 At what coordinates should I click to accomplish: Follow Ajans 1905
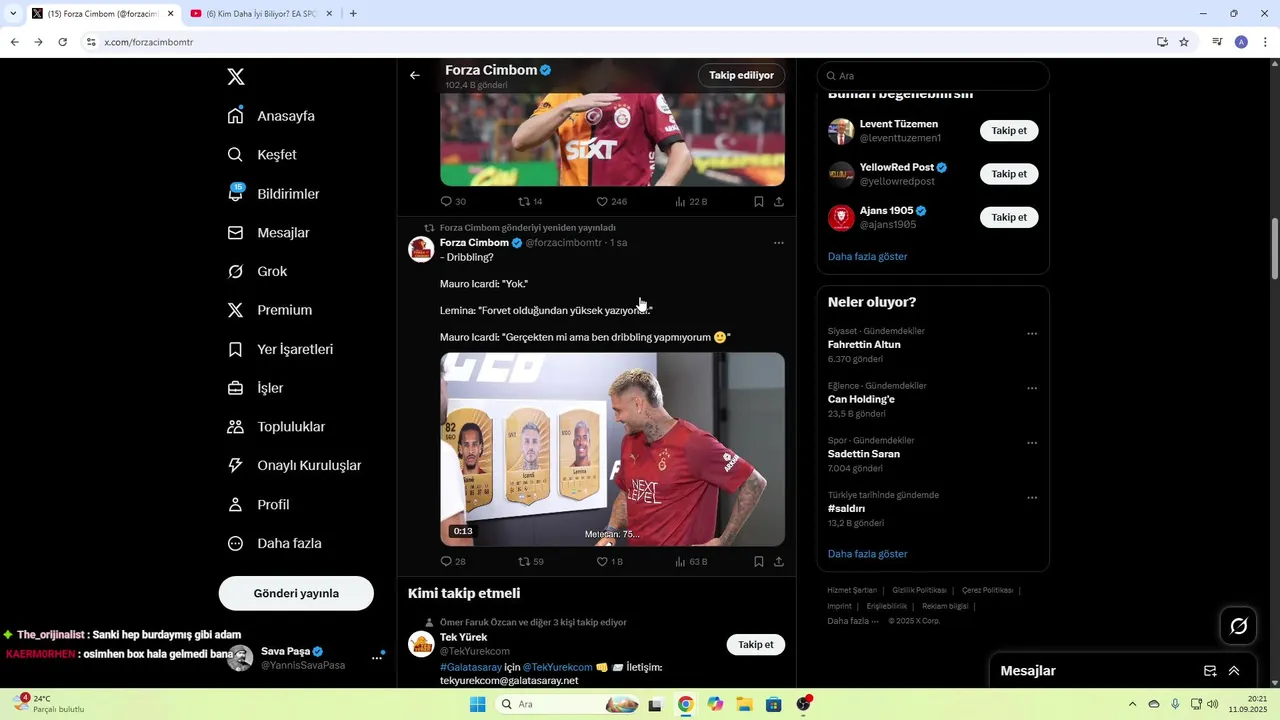[x=1009, y=217]
